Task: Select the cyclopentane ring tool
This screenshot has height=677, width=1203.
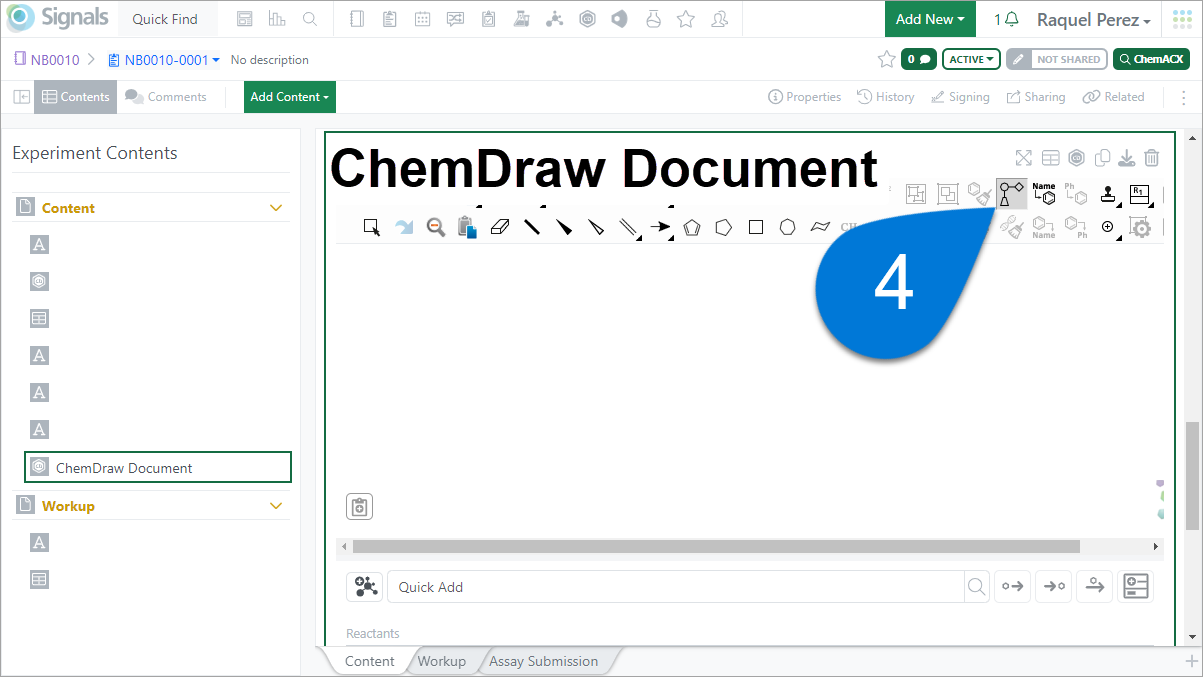Action: [724, 227]
